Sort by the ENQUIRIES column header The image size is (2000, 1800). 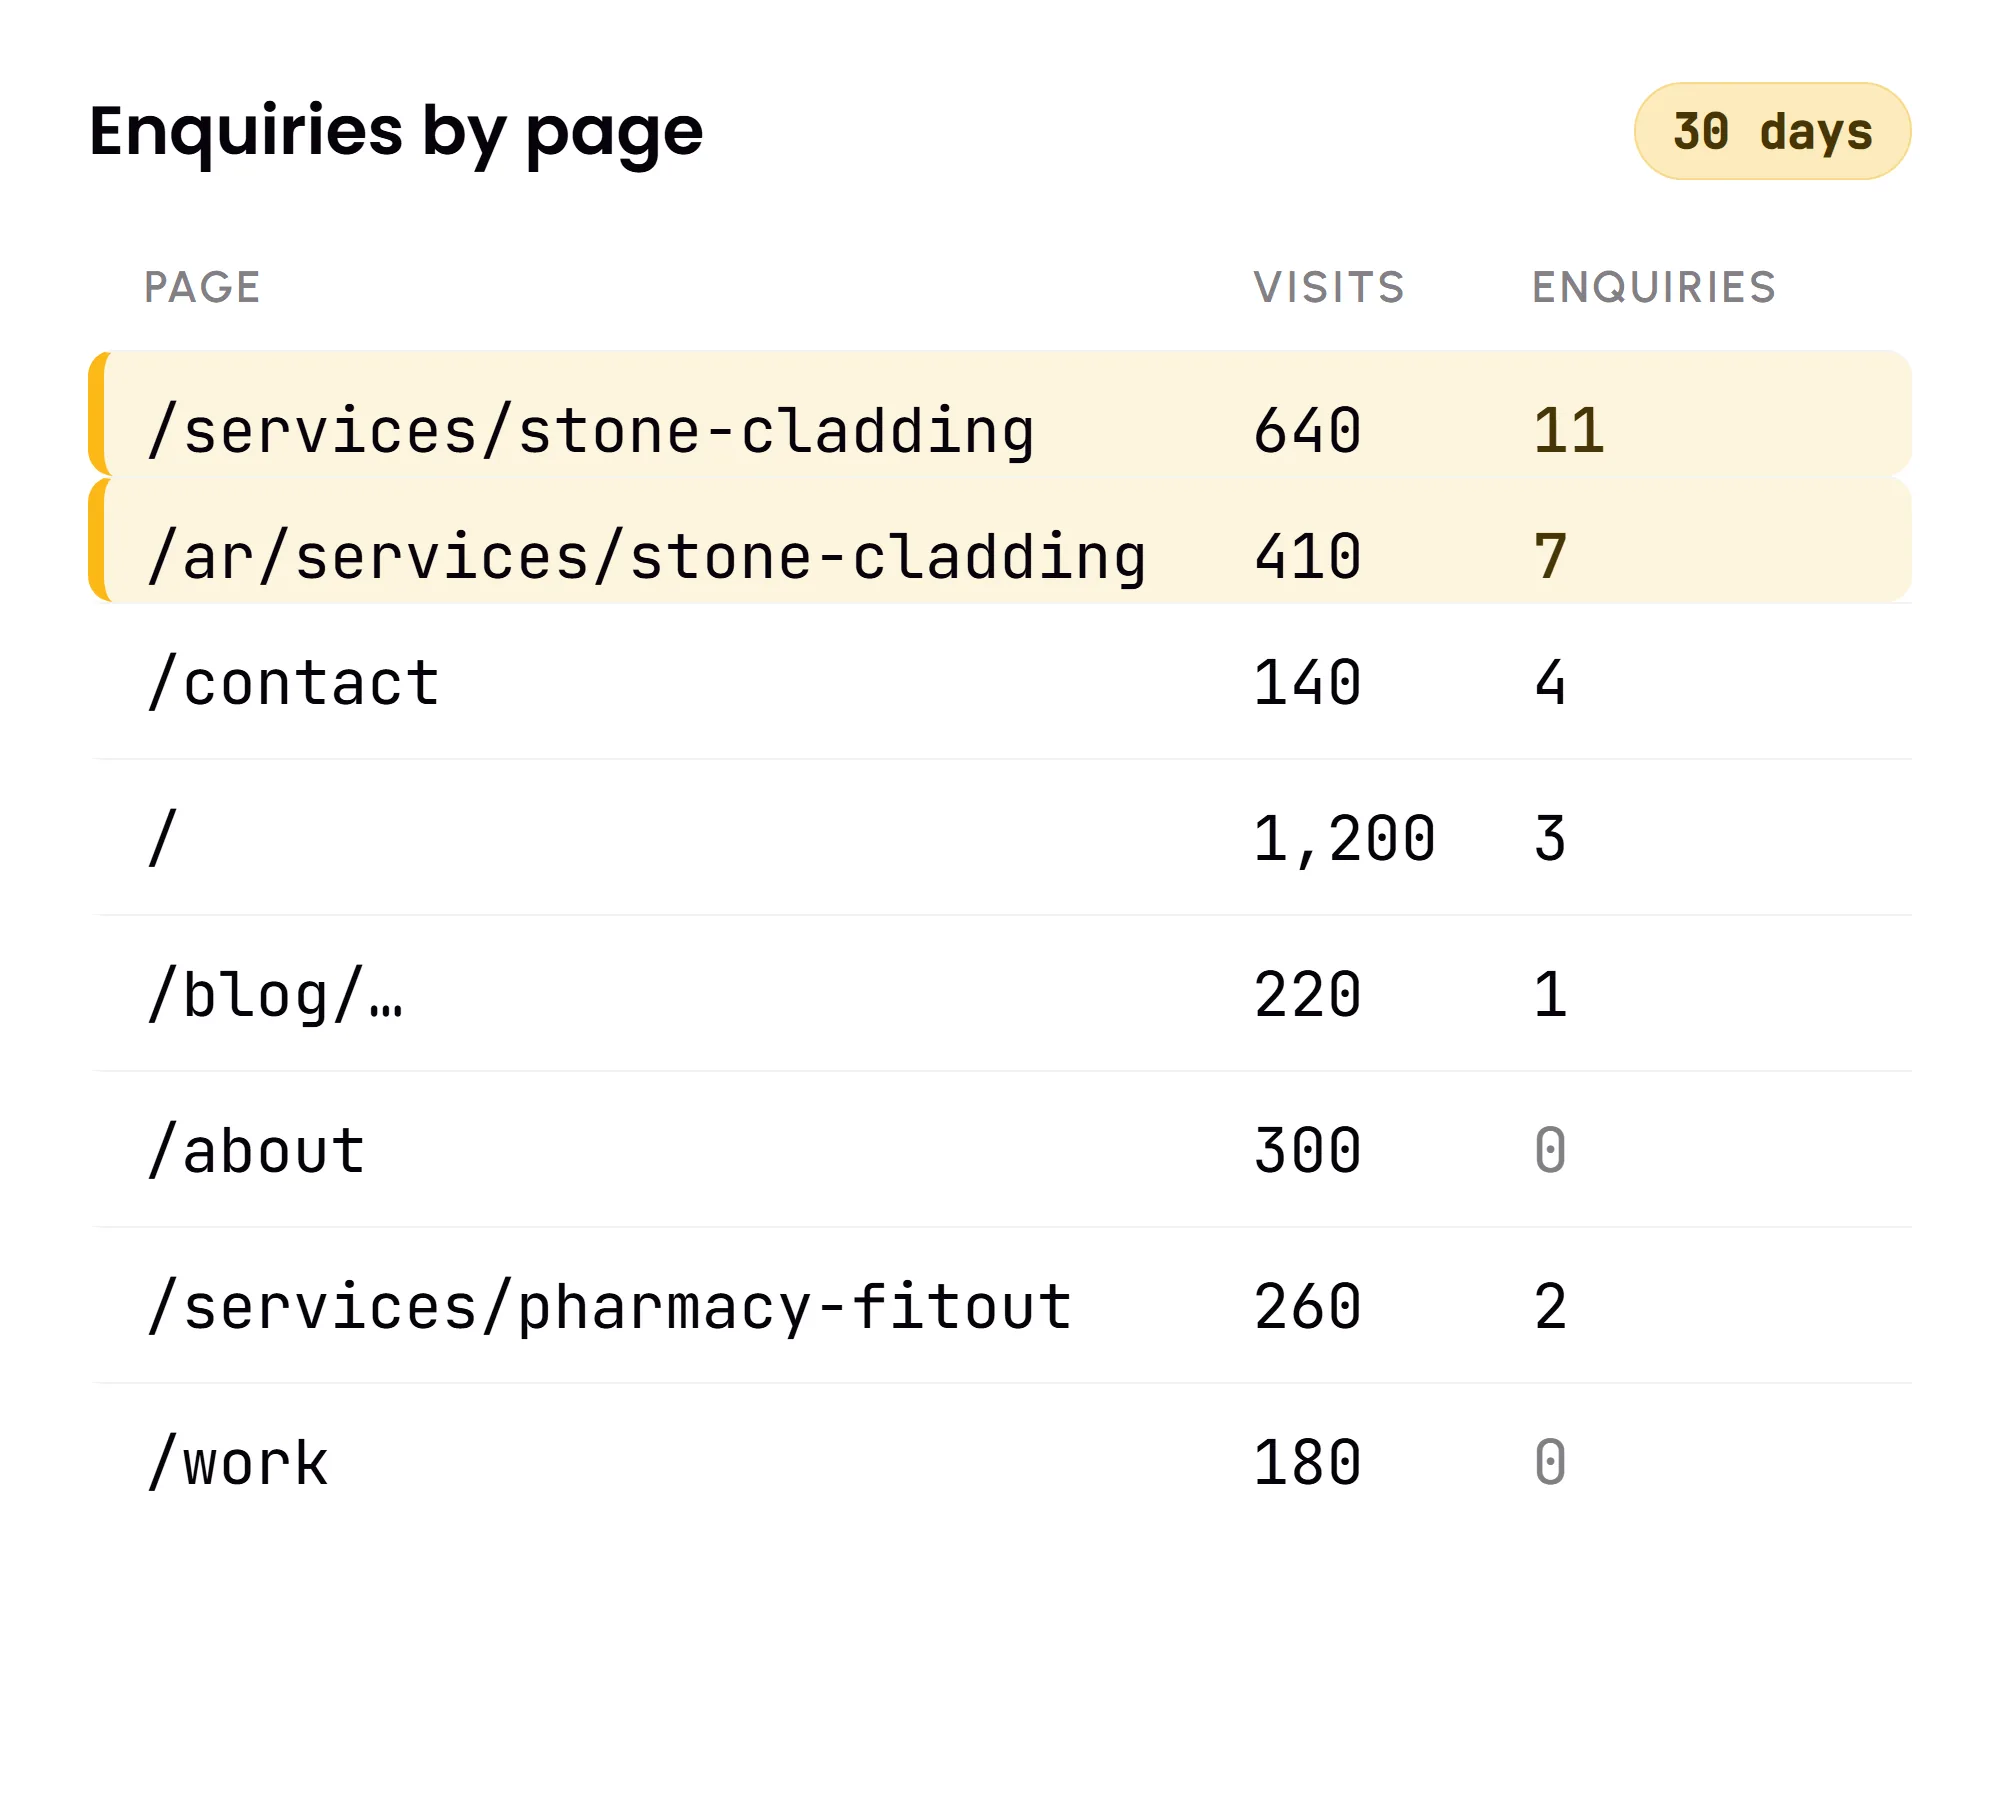[1654, 287]
